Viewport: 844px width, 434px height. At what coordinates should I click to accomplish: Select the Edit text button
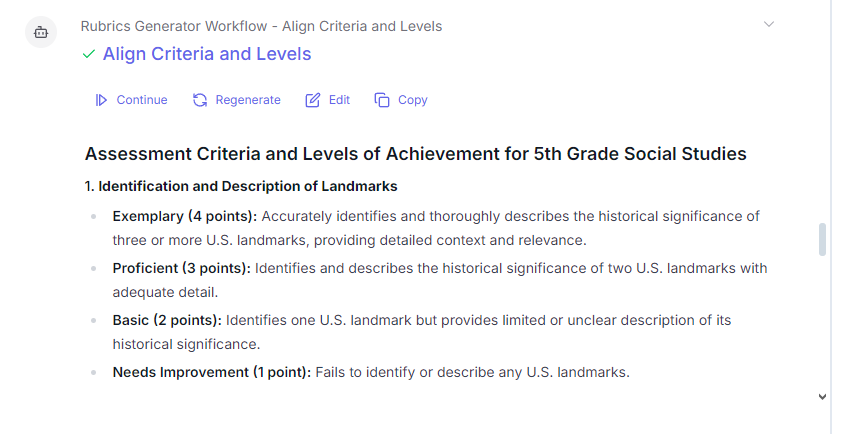point(339,100)
